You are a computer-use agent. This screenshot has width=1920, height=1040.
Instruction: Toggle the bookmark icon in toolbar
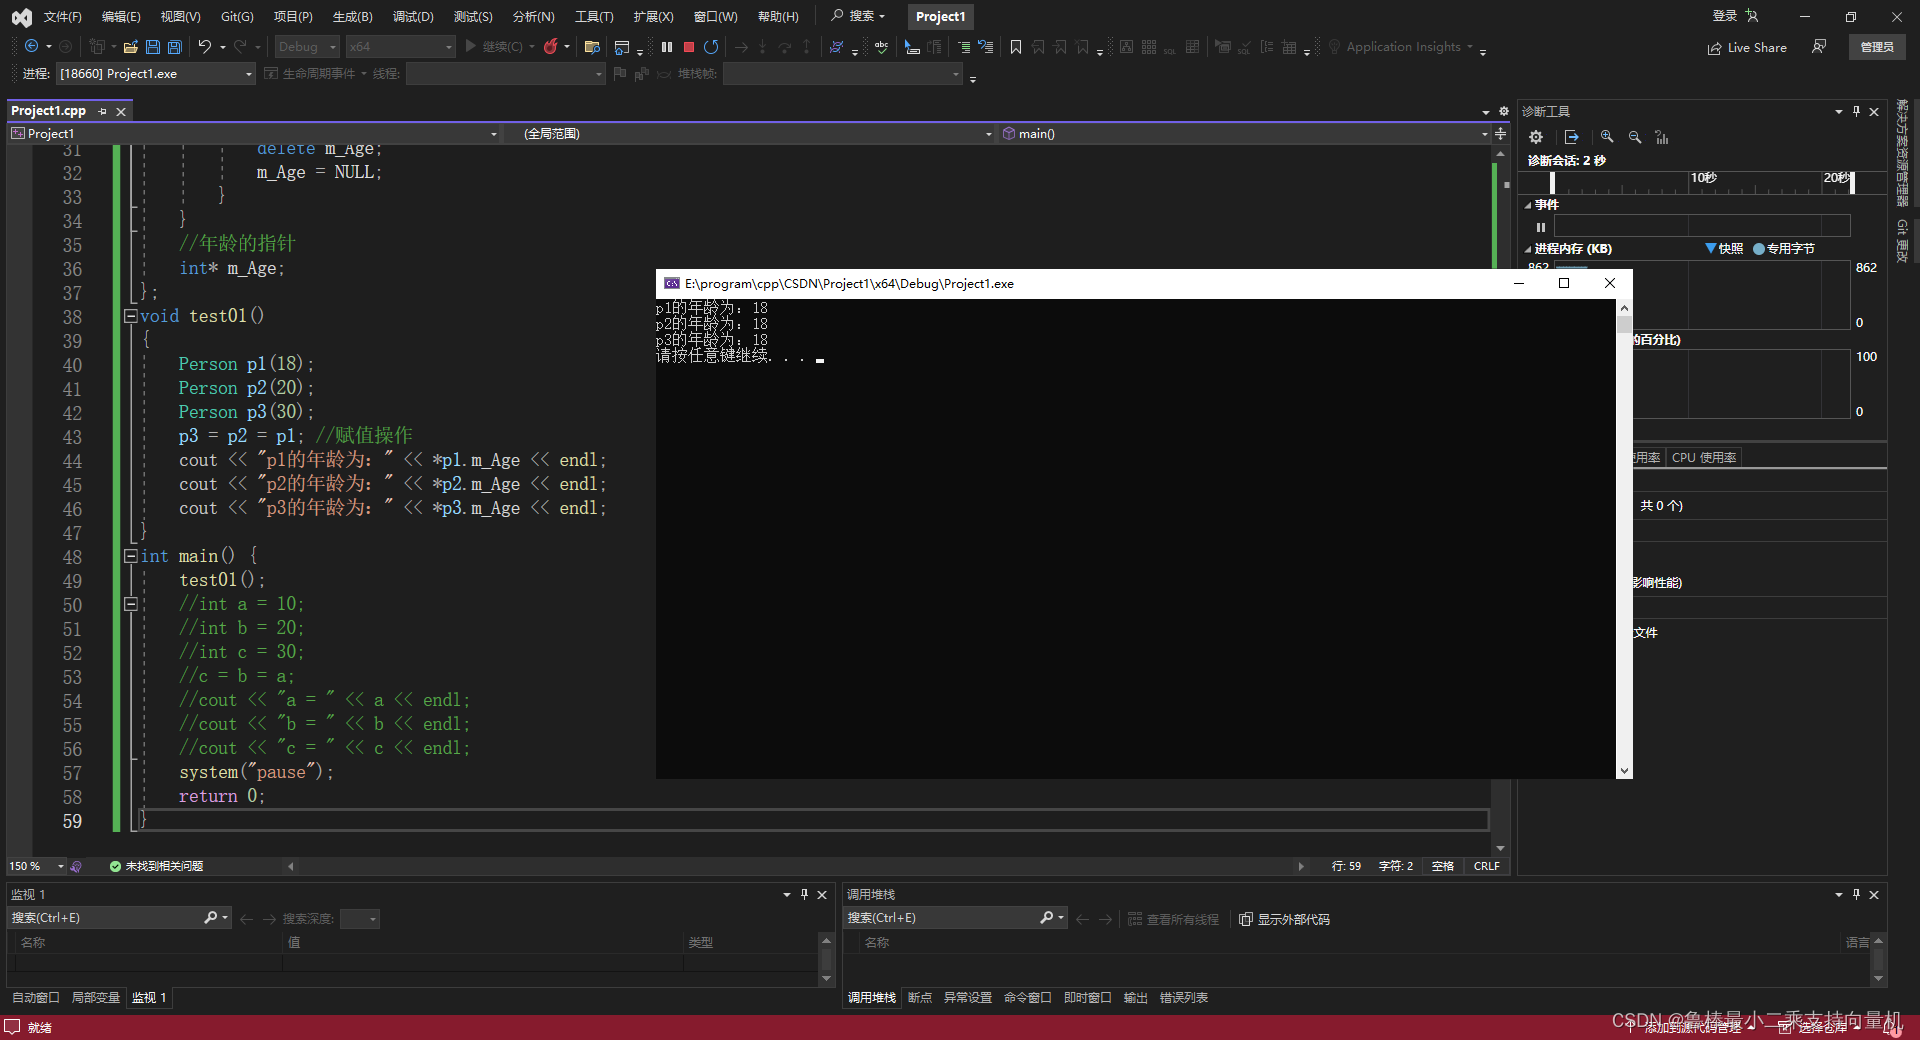(x=1016, y=47)
